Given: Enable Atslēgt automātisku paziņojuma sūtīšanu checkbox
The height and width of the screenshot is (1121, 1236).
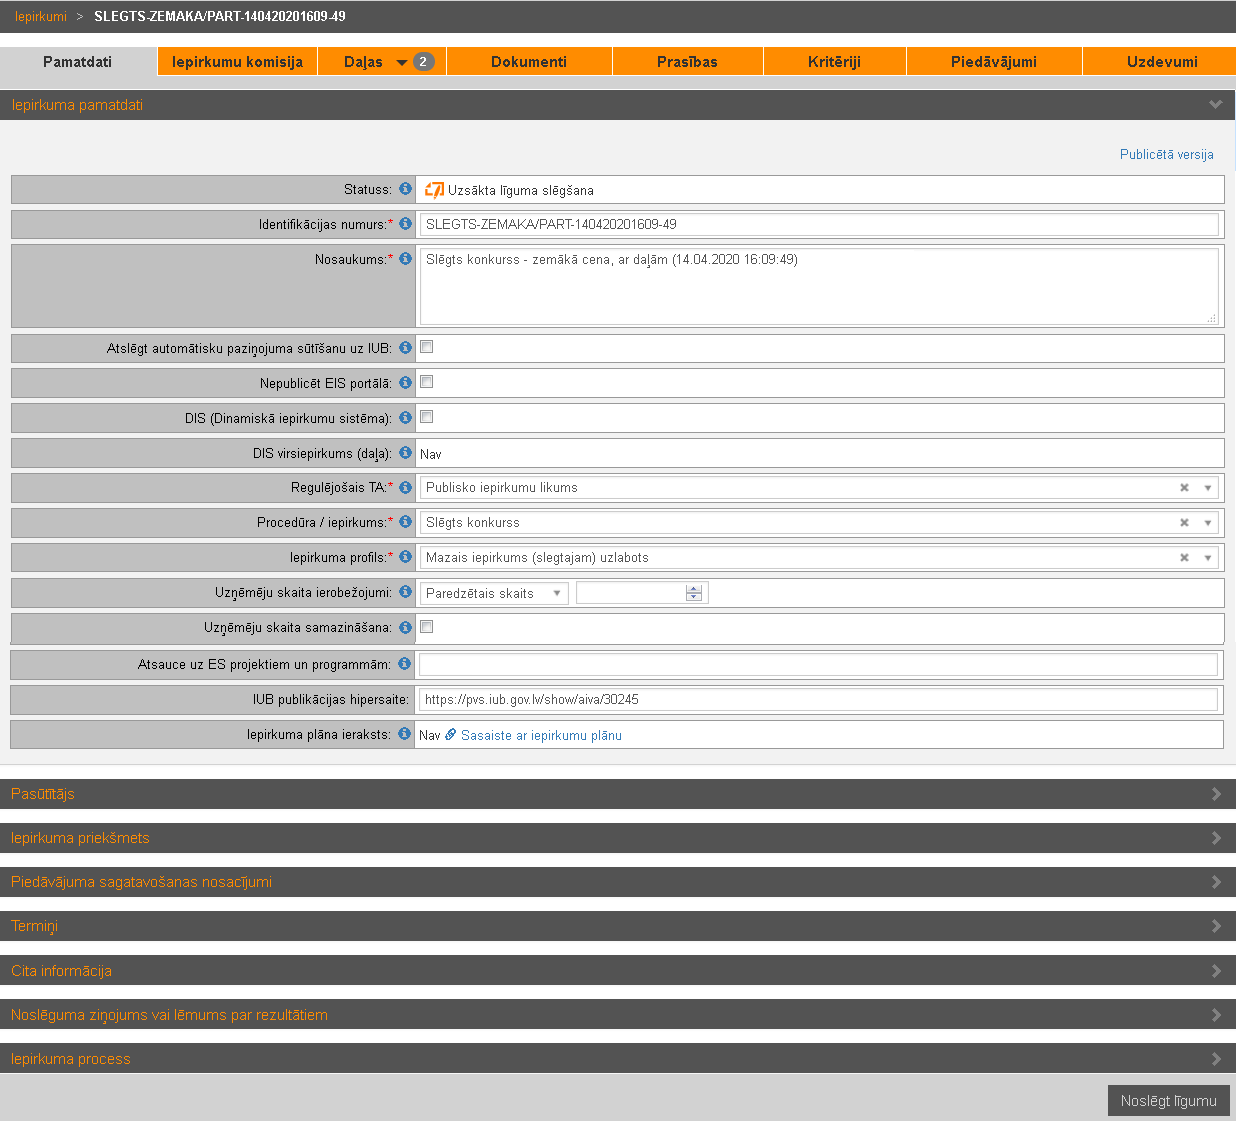Looking at the screenshot, I should click(427, 347).
